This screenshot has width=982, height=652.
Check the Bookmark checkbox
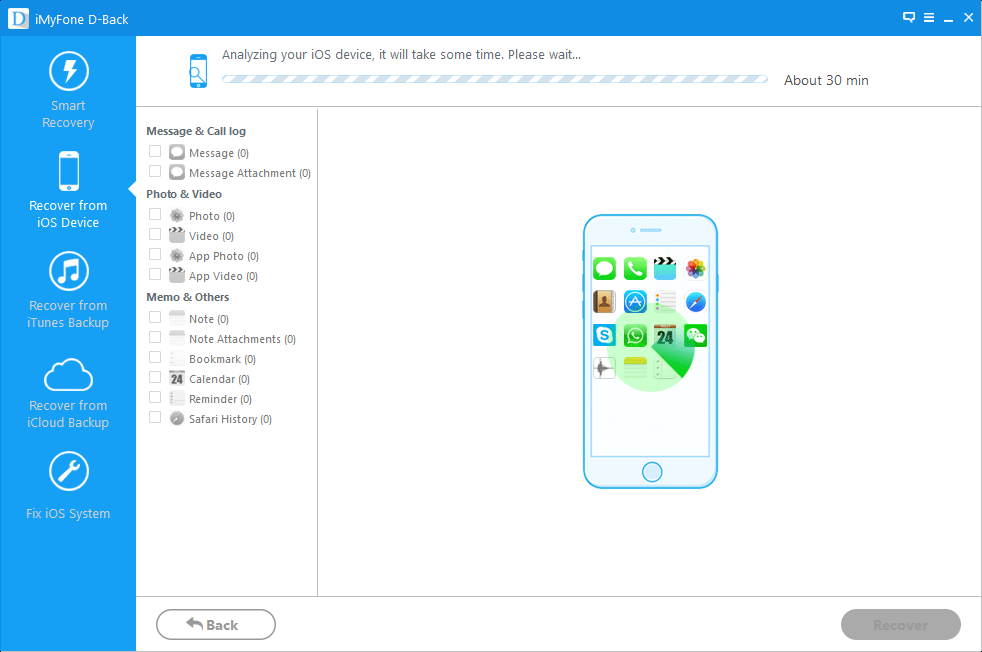155,357
